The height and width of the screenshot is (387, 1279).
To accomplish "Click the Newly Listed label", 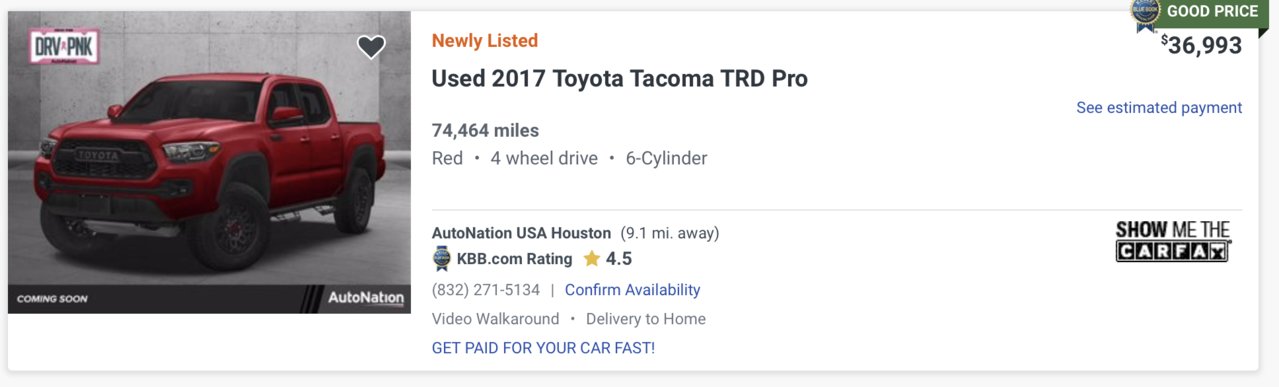I will [x=485, y=41].
